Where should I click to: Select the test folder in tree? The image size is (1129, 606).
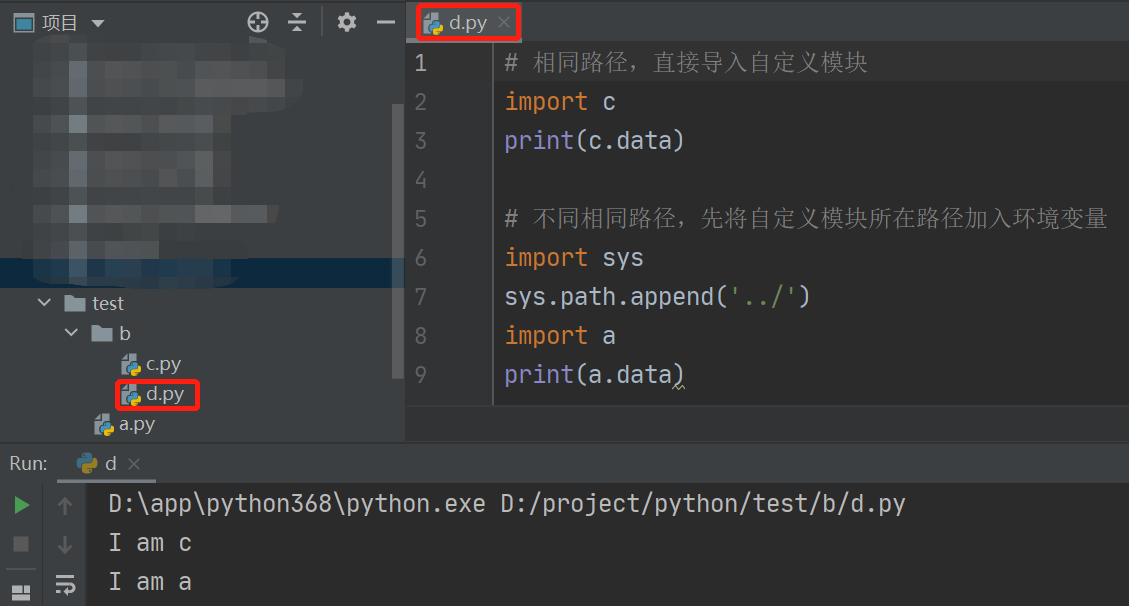108,303
